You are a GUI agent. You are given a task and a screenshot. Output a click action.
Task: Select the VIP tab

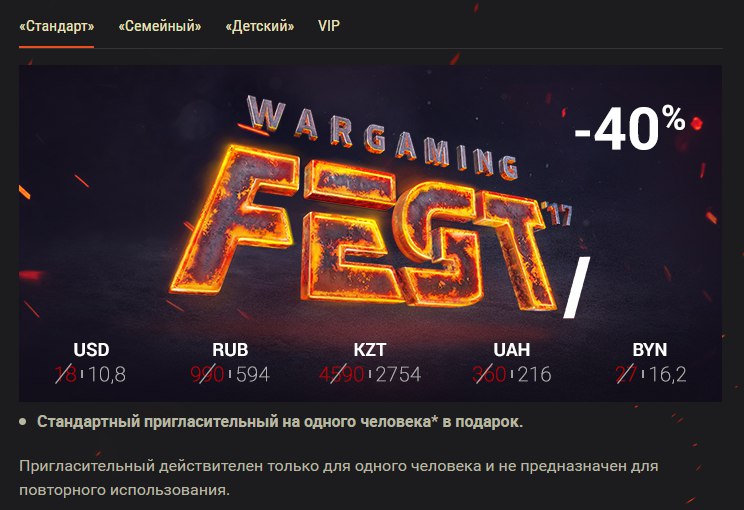click(329, 26)
